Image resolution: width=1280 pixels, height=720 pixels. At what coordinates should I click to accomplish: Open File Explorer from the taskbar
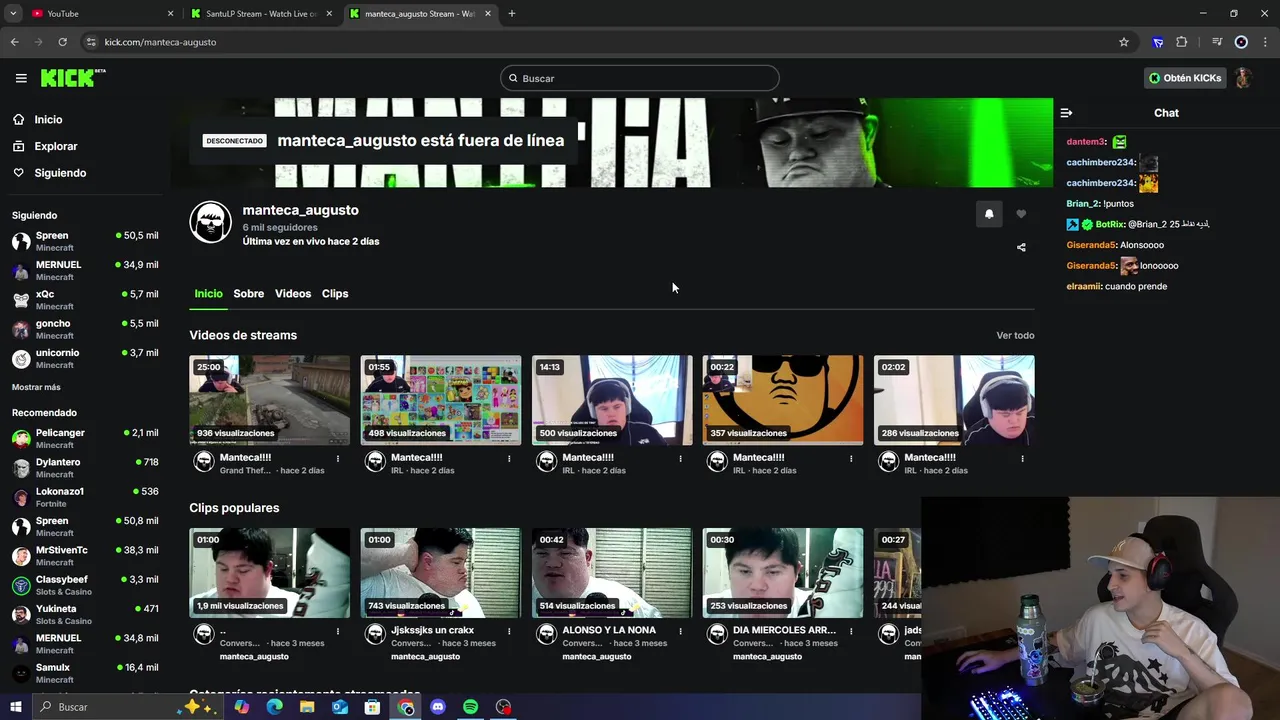[307, 707]
